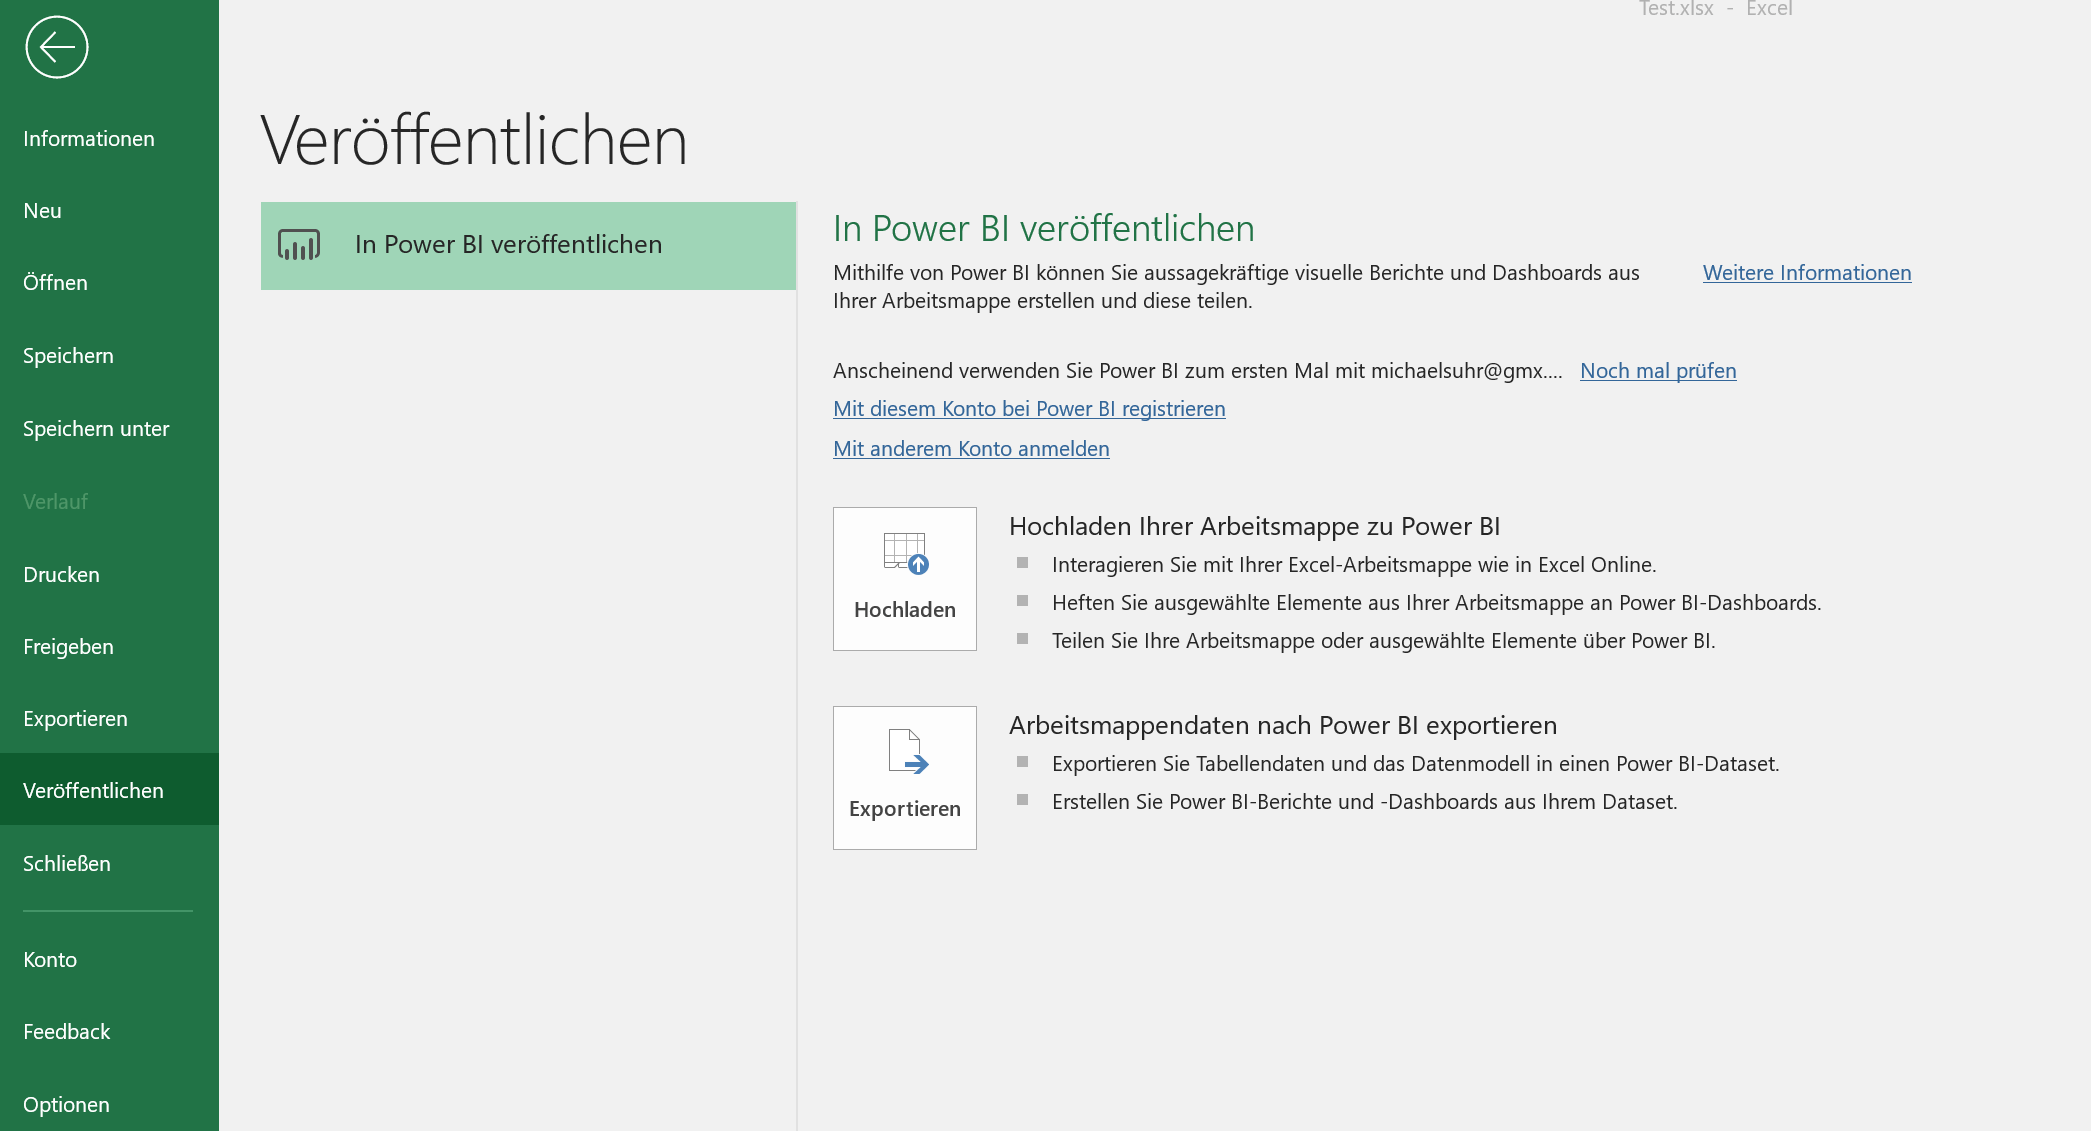Open the Weitere Informationen link

[x=1807, y=273]
